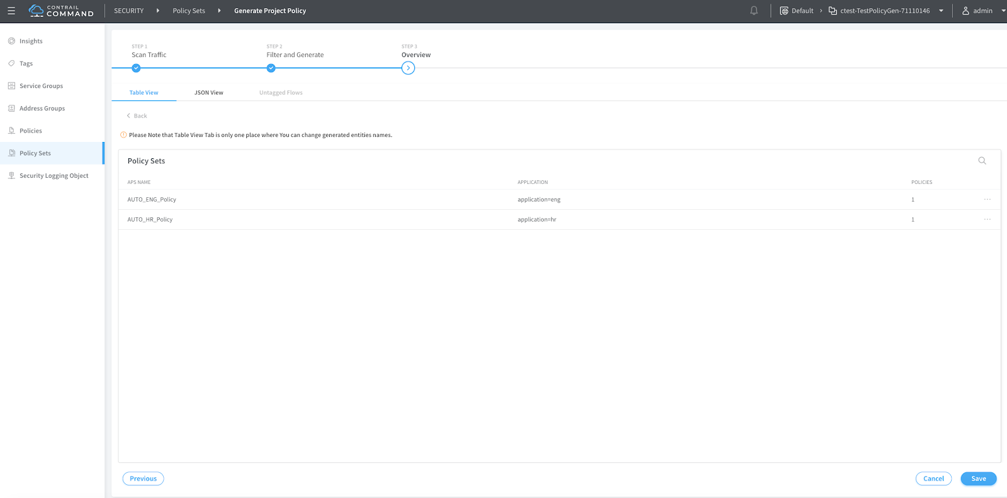
Task: Click the Insights sidebar icon
Action: tap(11, 41)
